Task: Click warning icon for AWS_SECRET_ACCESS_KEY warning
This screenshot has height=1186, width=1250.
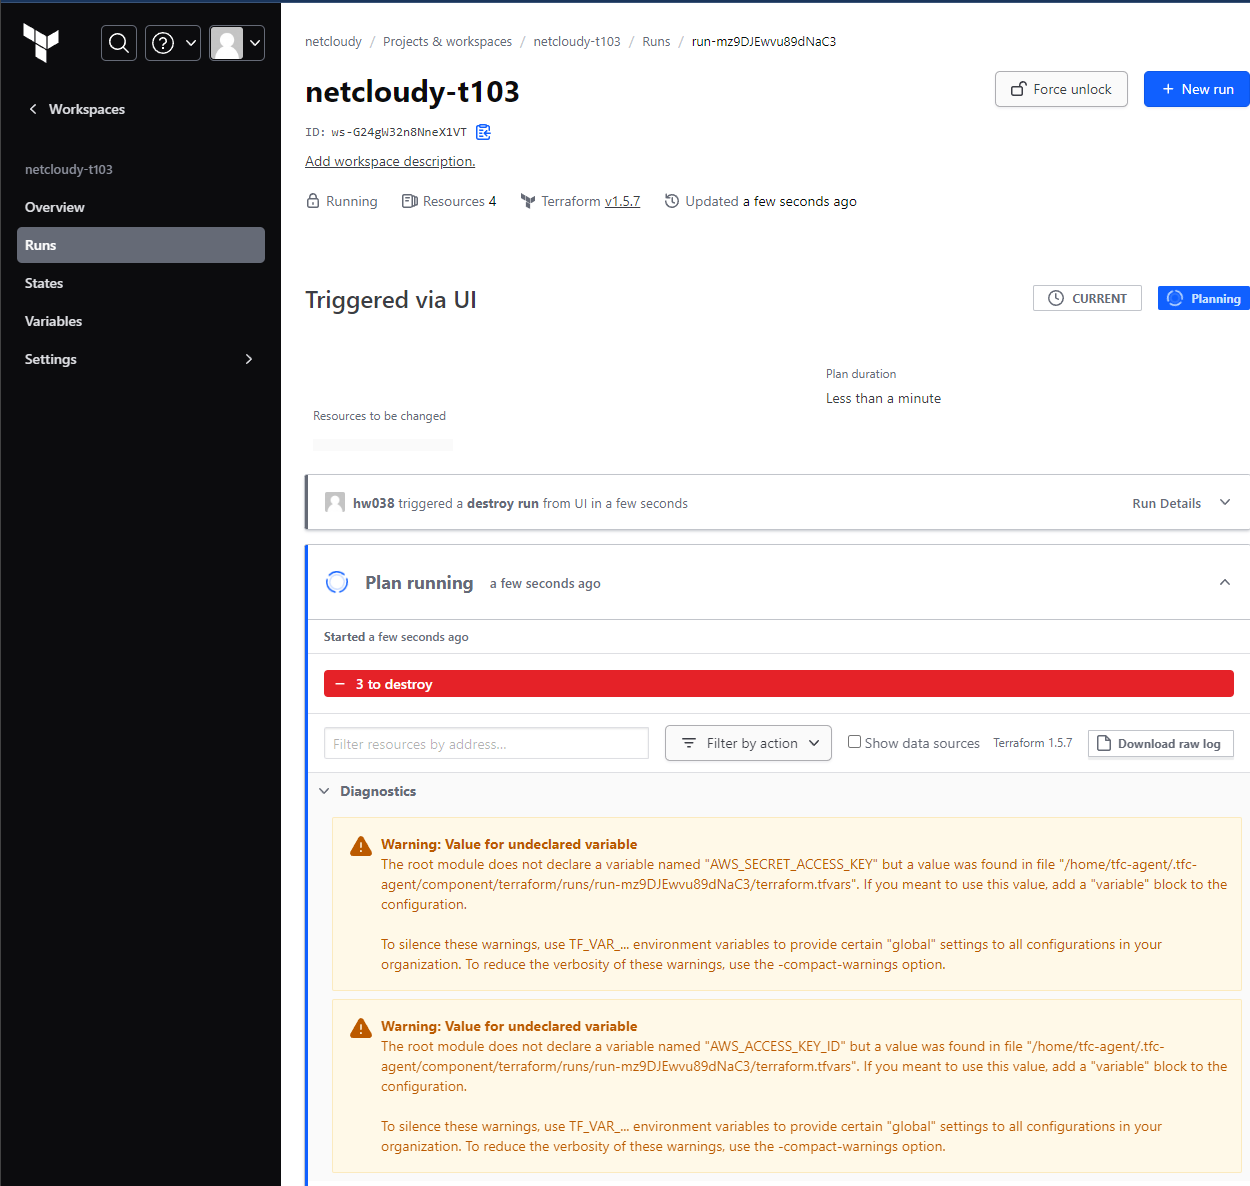Action: tap(361, 846)
